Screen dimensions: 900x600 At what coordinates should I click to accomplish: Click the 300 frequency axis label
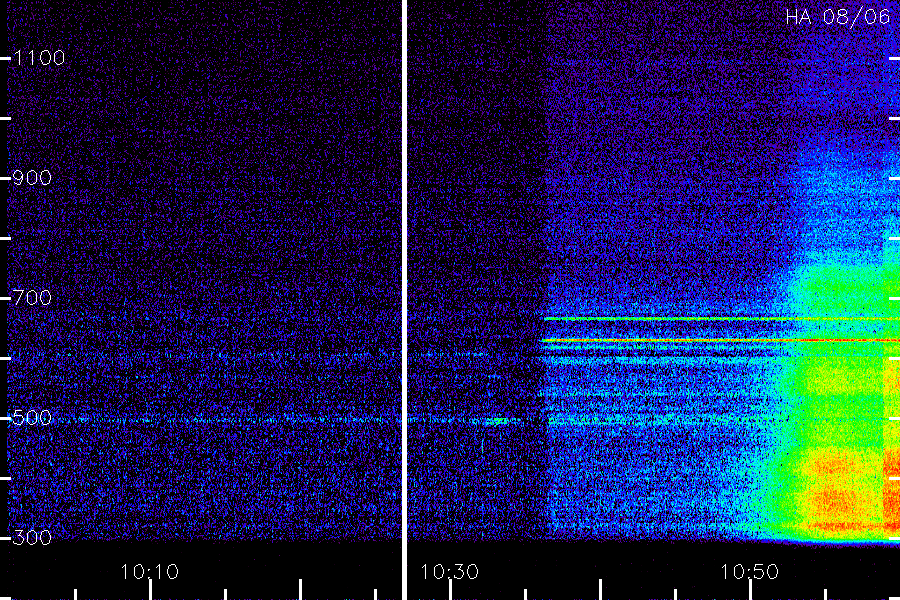coord(32,538)
